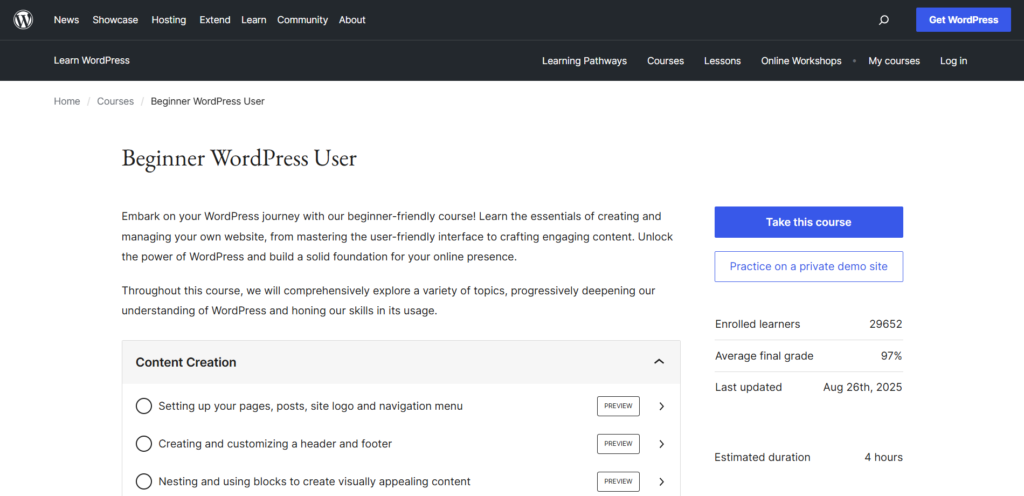1024x496 pixels.
Task: Click Courses in the breadcrumb
Action: tap(115, 101)
